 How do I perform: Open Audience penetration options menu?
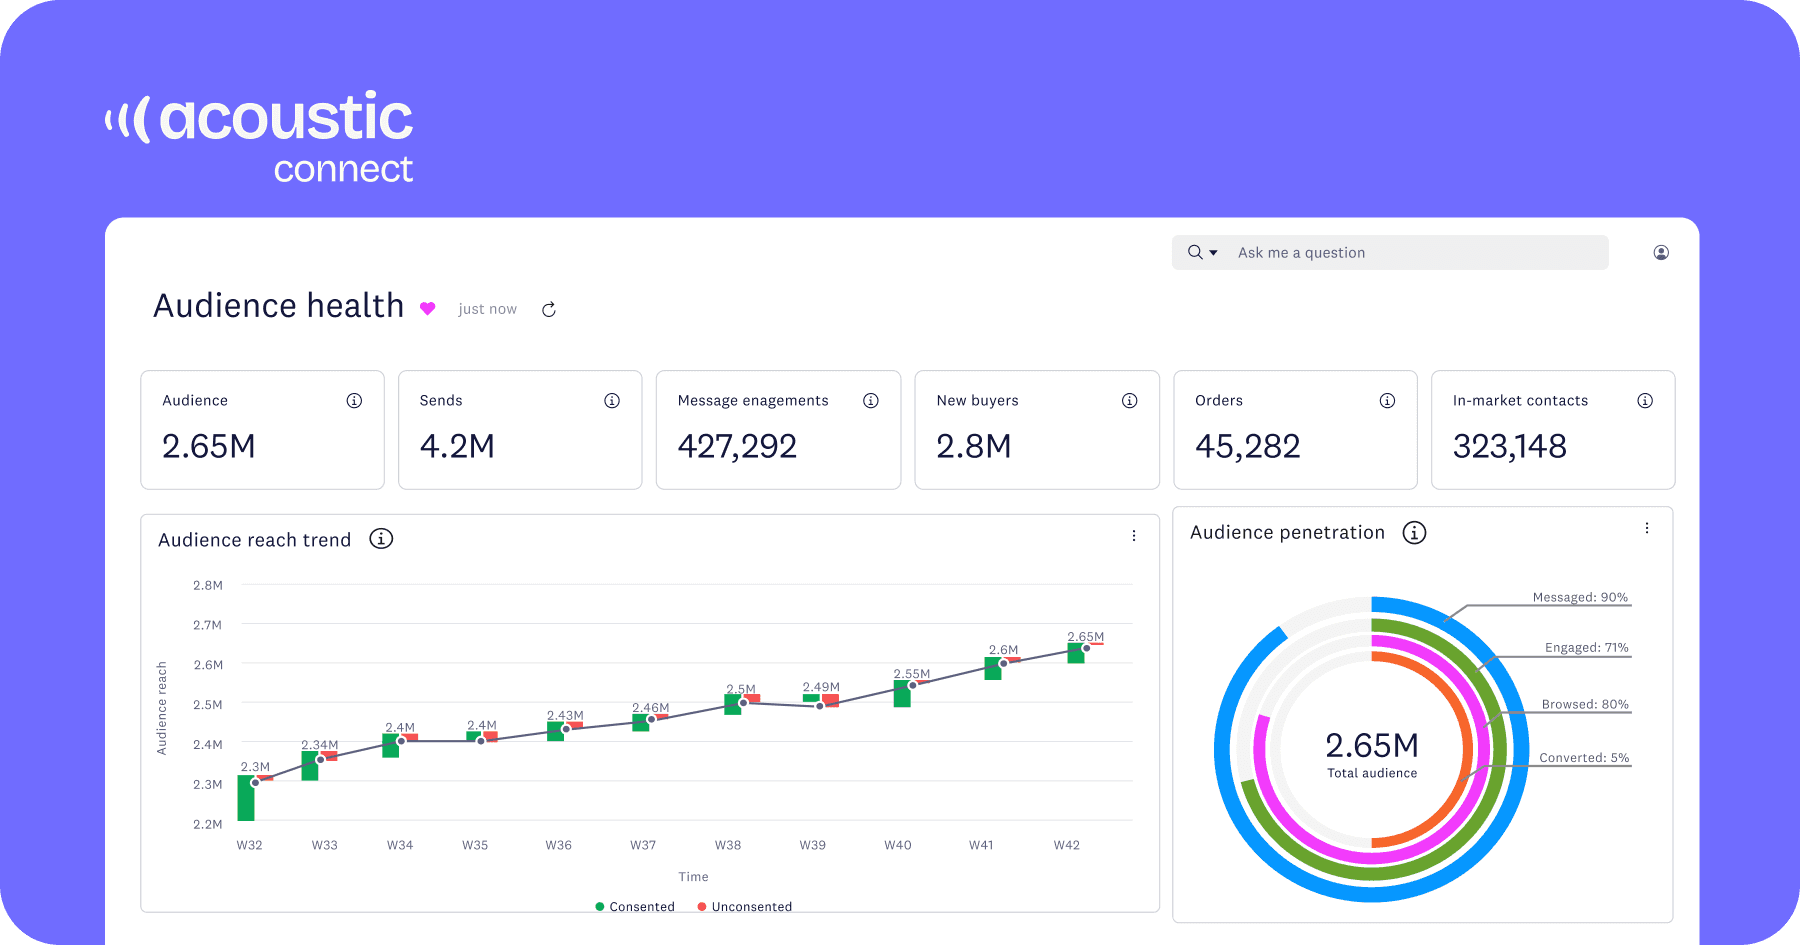(1647, 528)
